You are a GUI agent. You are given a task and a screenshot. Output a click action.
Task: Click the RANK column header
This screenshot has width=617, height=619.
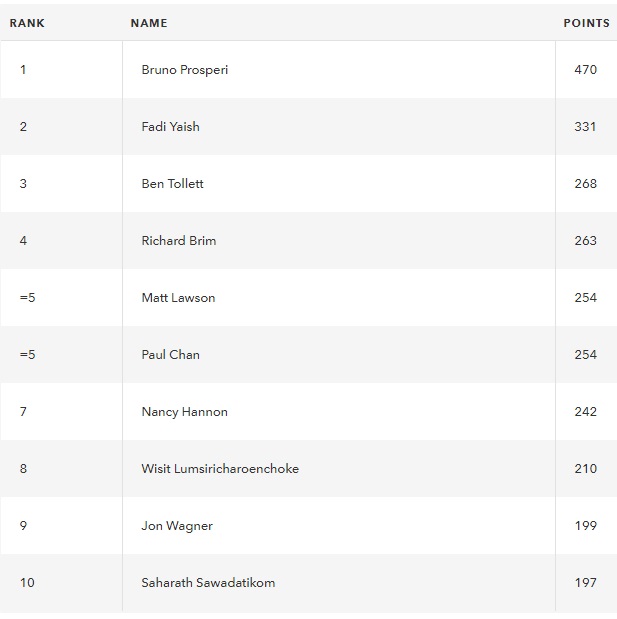27,23
